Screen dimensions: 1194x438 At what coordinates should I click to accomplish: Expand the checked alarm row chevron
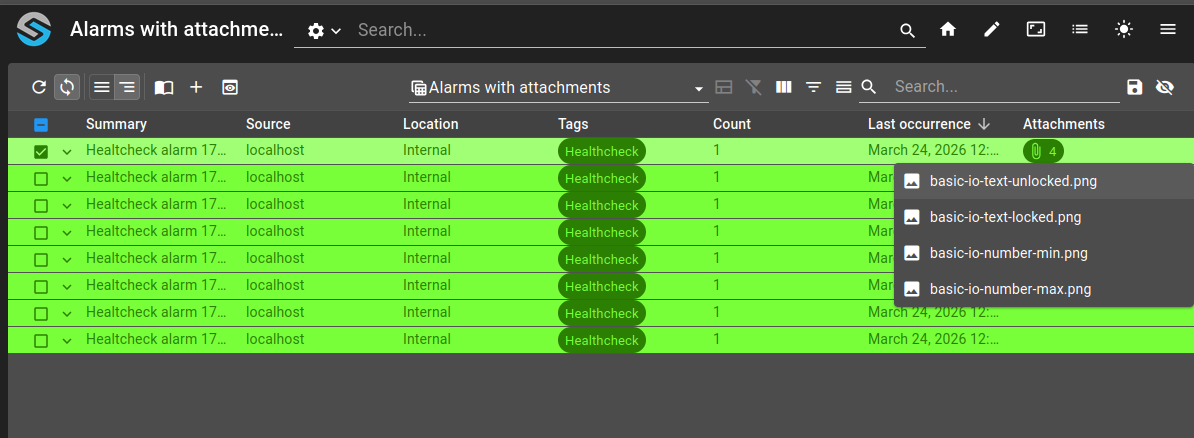click(x=67, y=152)
